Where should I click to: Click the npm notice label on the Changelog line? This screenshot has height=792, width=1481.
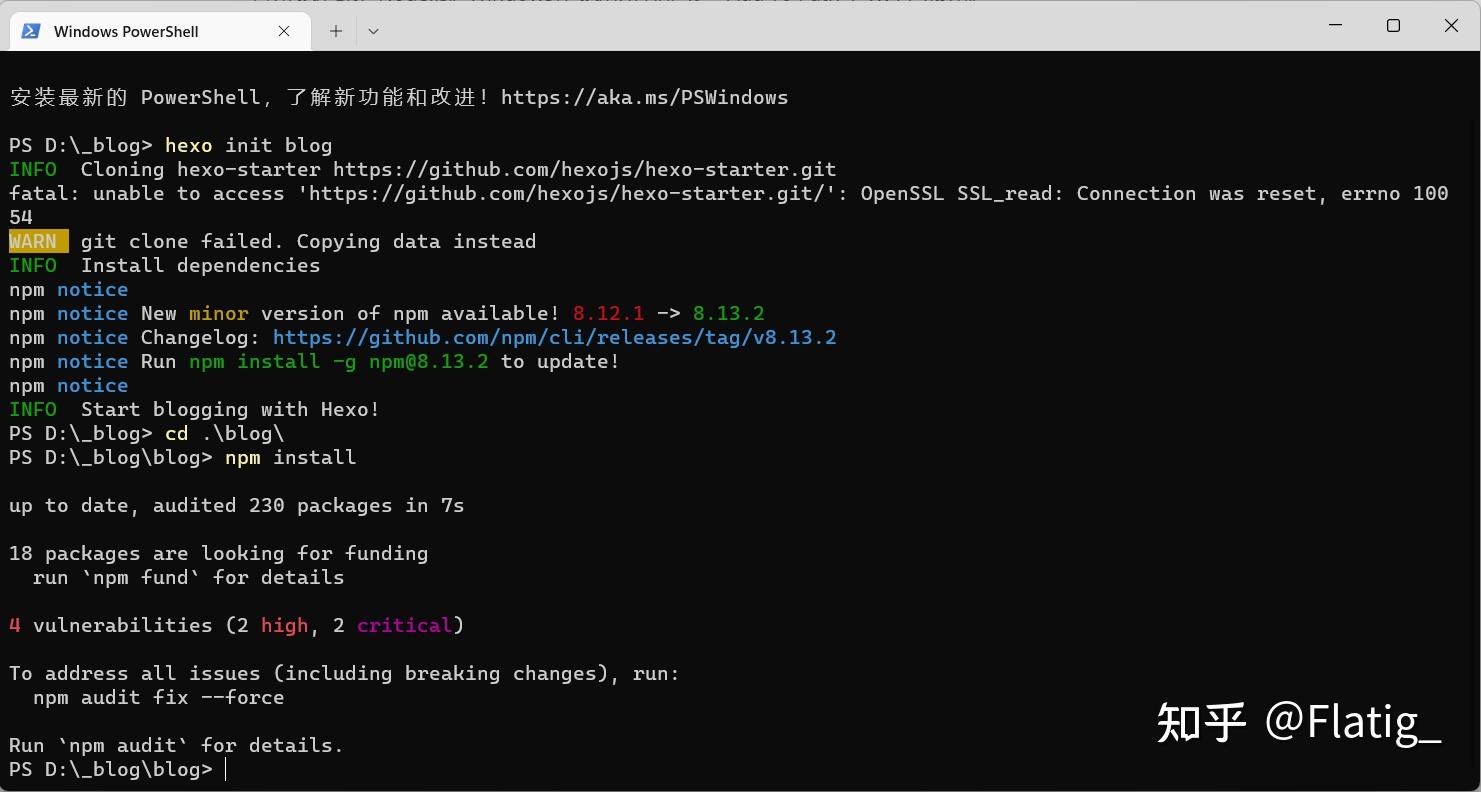coord(92,337)
